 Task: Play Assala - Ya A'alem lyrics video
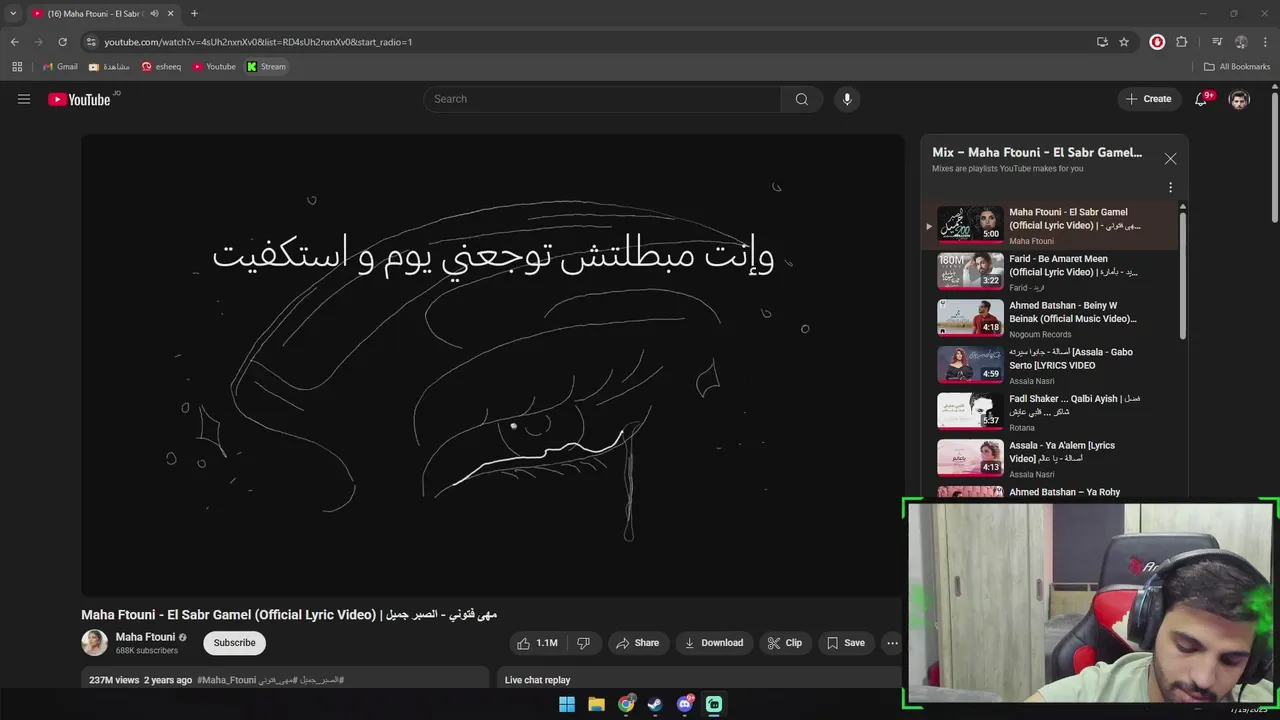[1050, 459]
